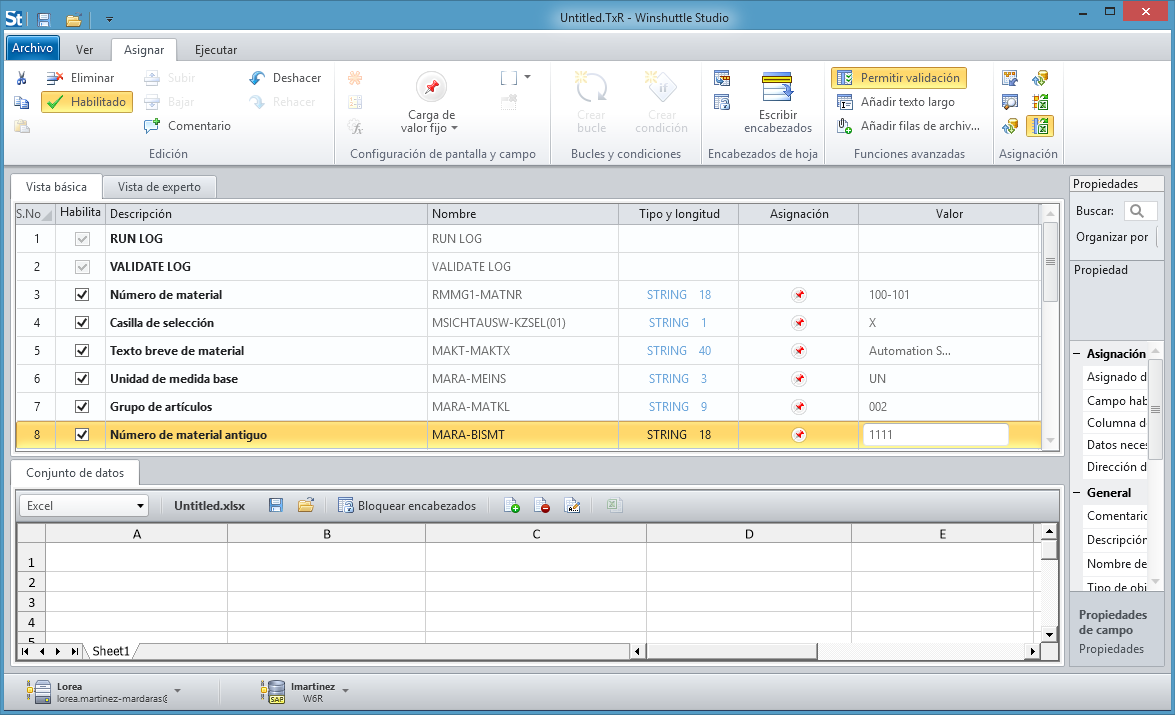Screen dimensions: 1175x715
Task: Click the Lorea server connection icon
Action: [x=40, y=692]
